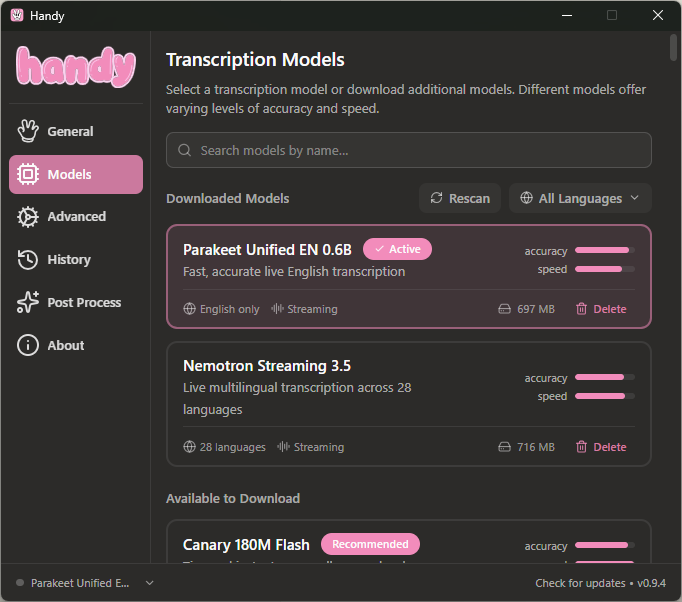Open the All Languages filter dropdown
682x602 pixels.
tap(580, 198)
